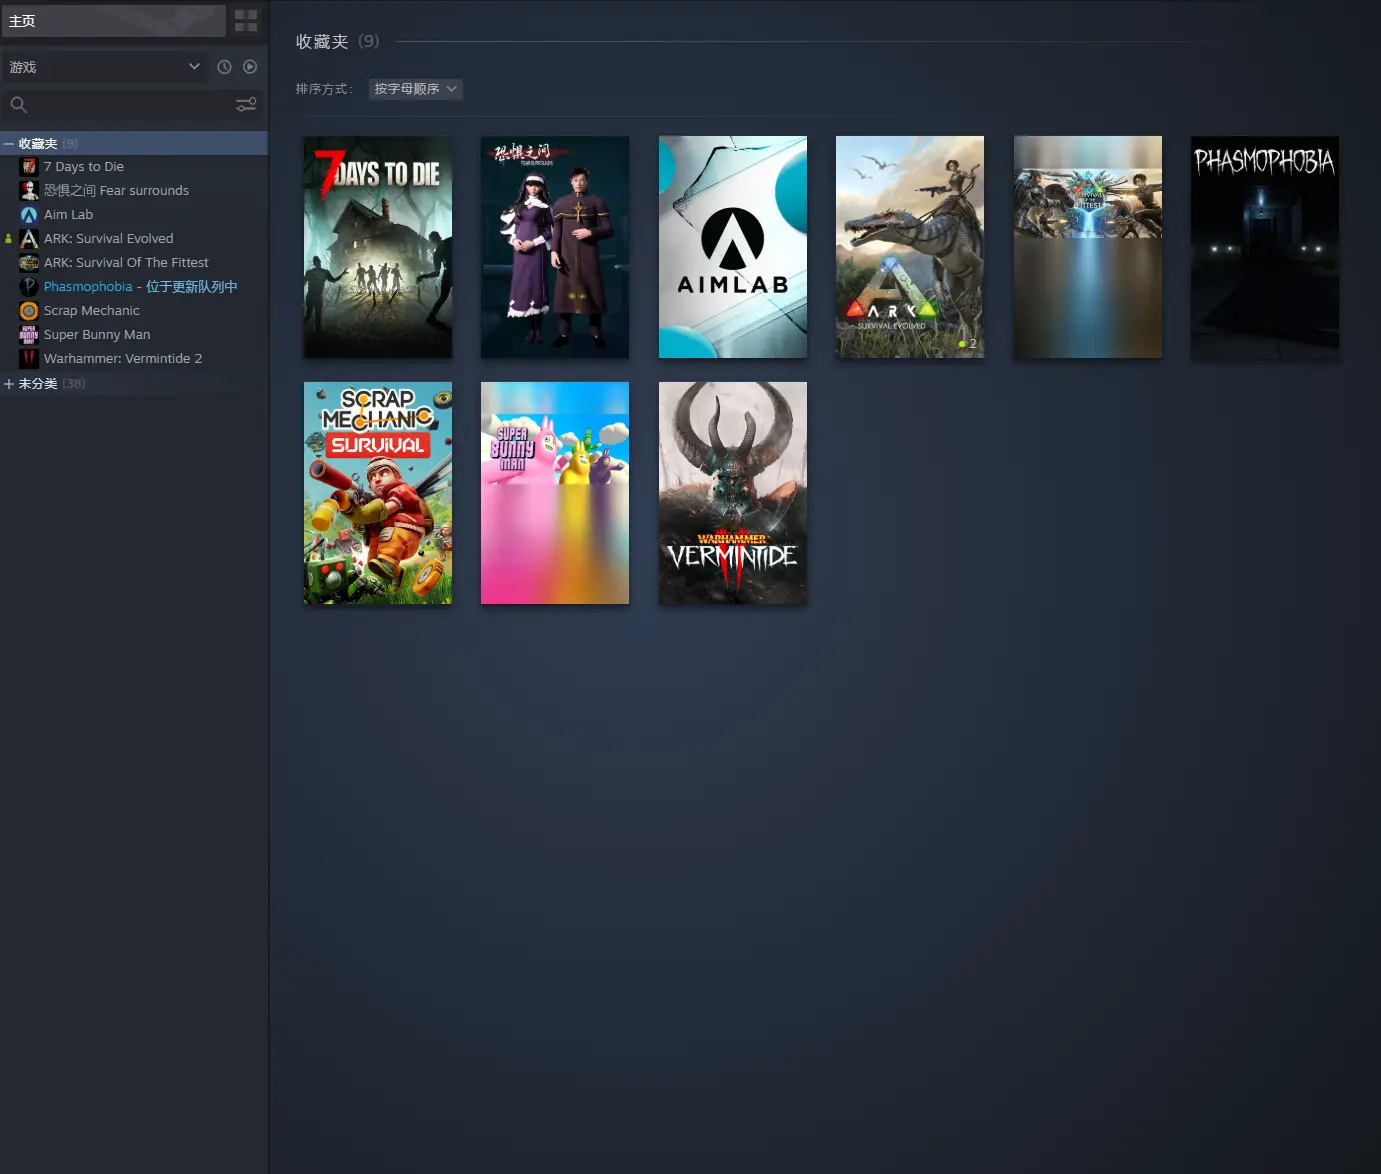Click the 收藏夹 (9) section heading
Viewport: 1381px width, 1174px height.
click(337, 42)
